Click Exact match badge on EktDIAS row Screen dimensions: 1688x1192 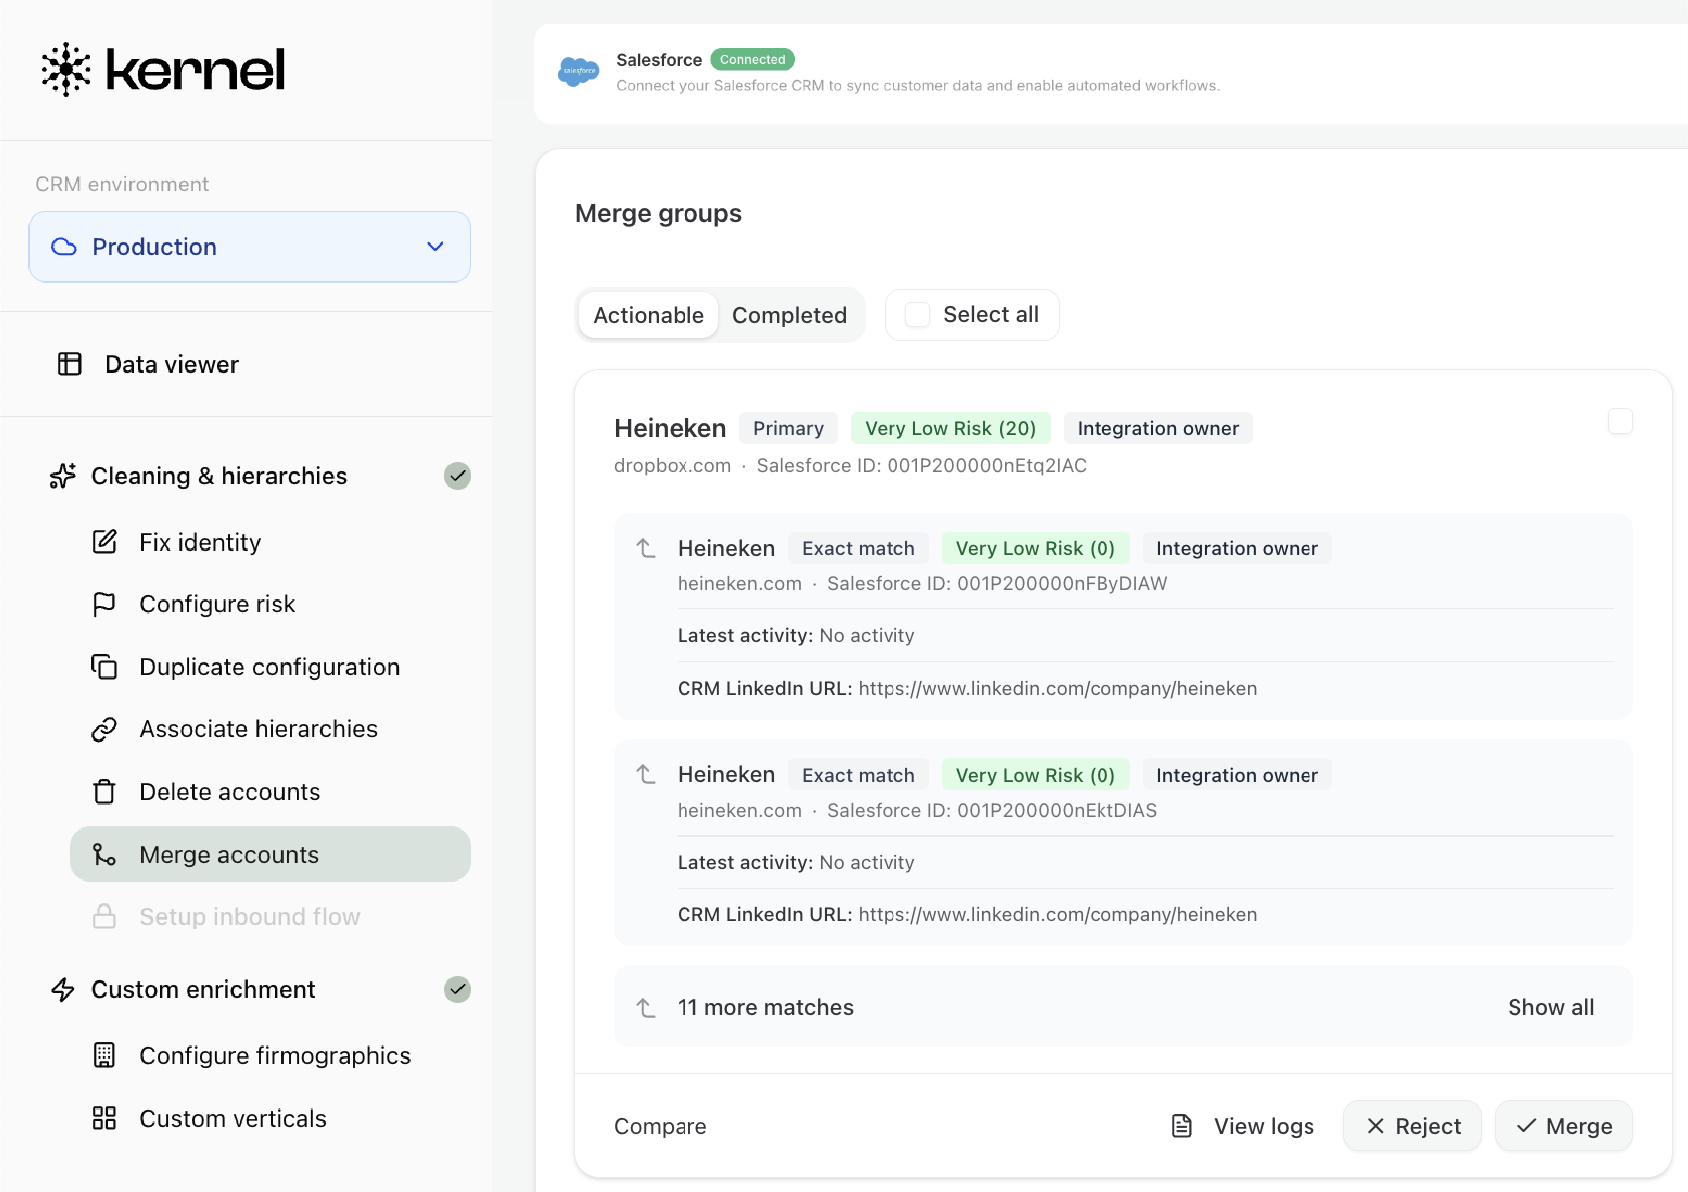tap(859, 775)
